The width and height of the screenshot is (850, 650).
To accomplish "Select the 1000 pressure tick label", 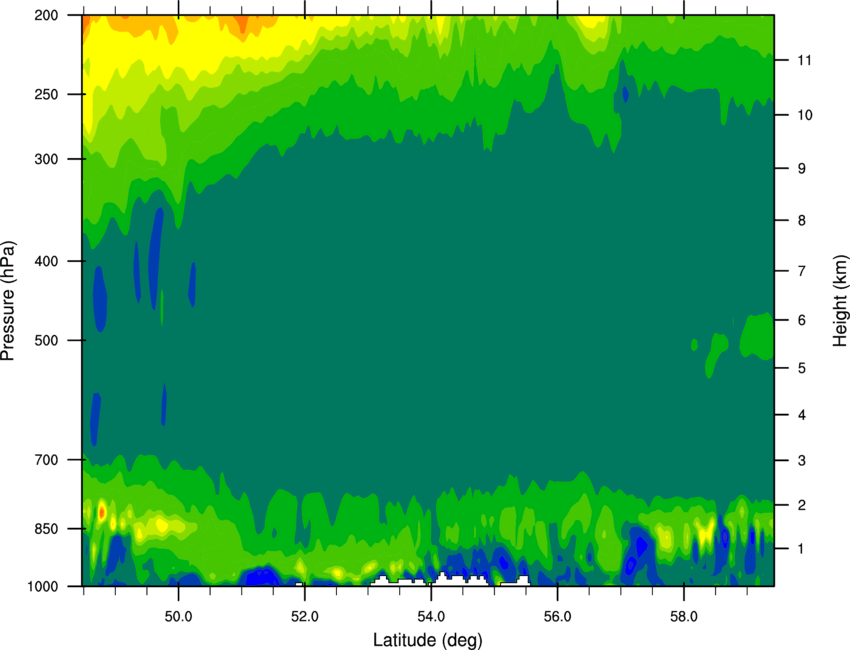I will coord(42,586).
